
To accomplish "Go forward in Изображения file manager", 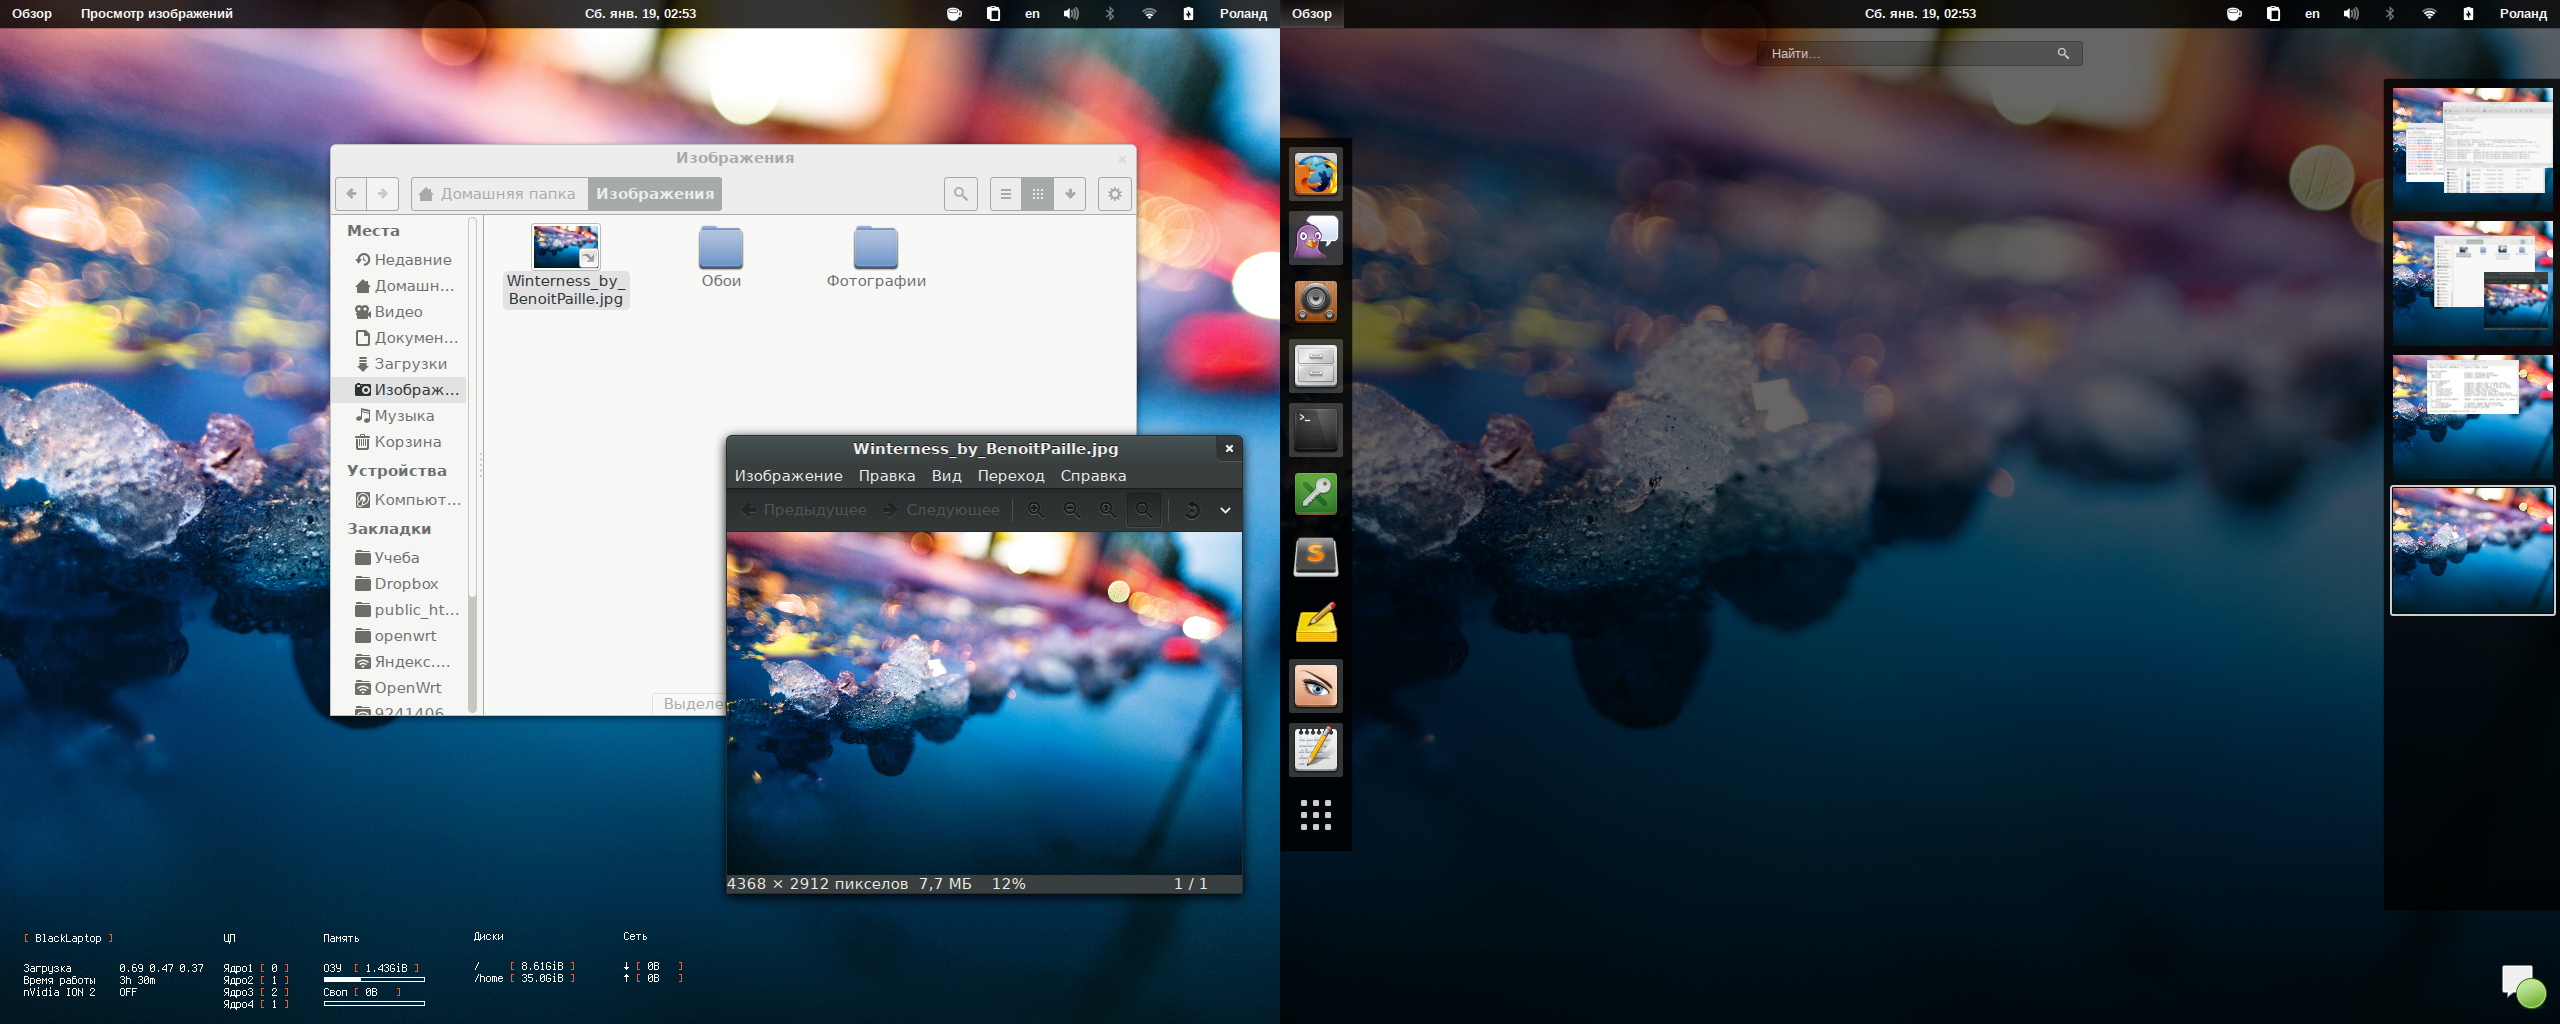I will tap(383, 194).
